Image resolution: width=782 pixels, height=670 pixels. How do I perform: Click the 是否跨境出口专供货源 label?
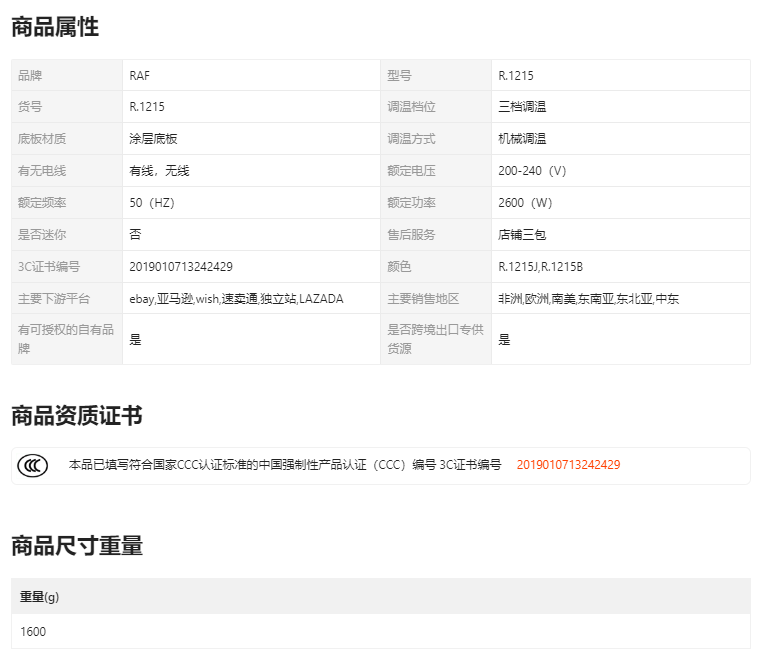click(435, 339)
